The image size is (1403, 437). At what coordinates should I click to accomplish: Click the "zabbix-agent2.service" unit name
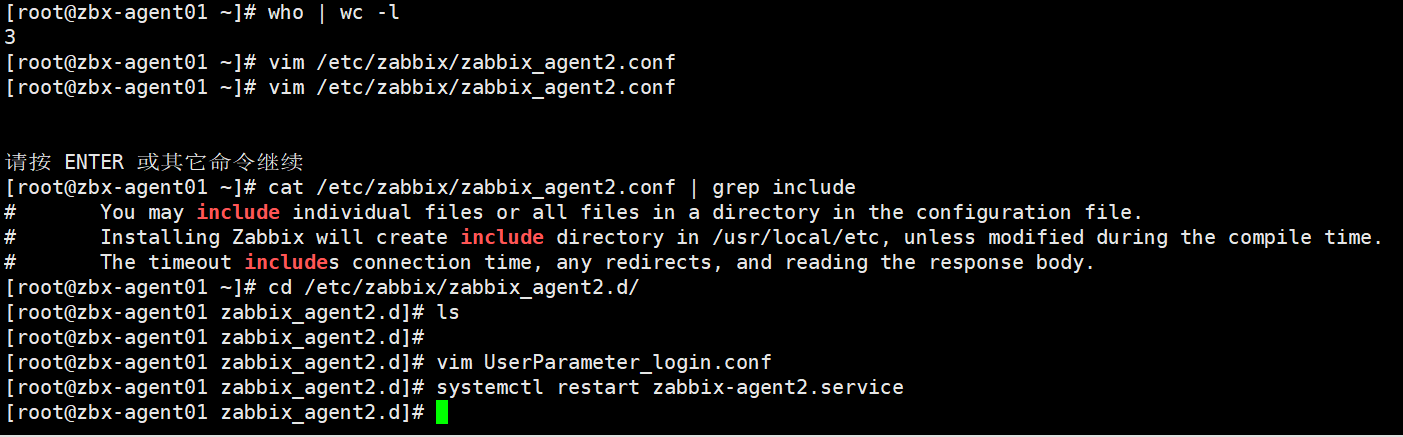click(778, 387)
